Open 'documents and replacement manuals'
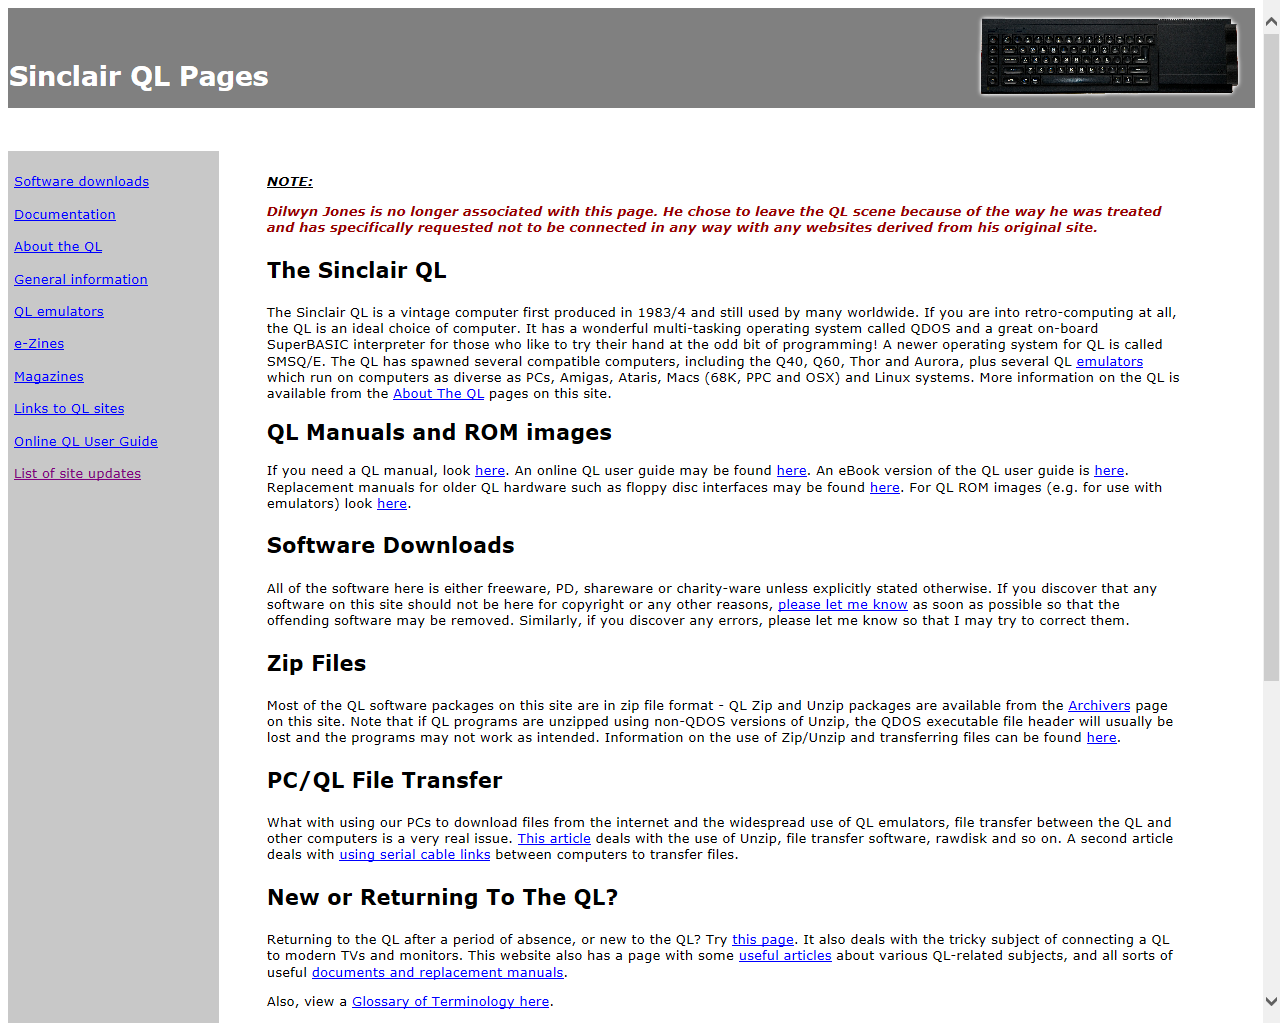 (437, 972)
